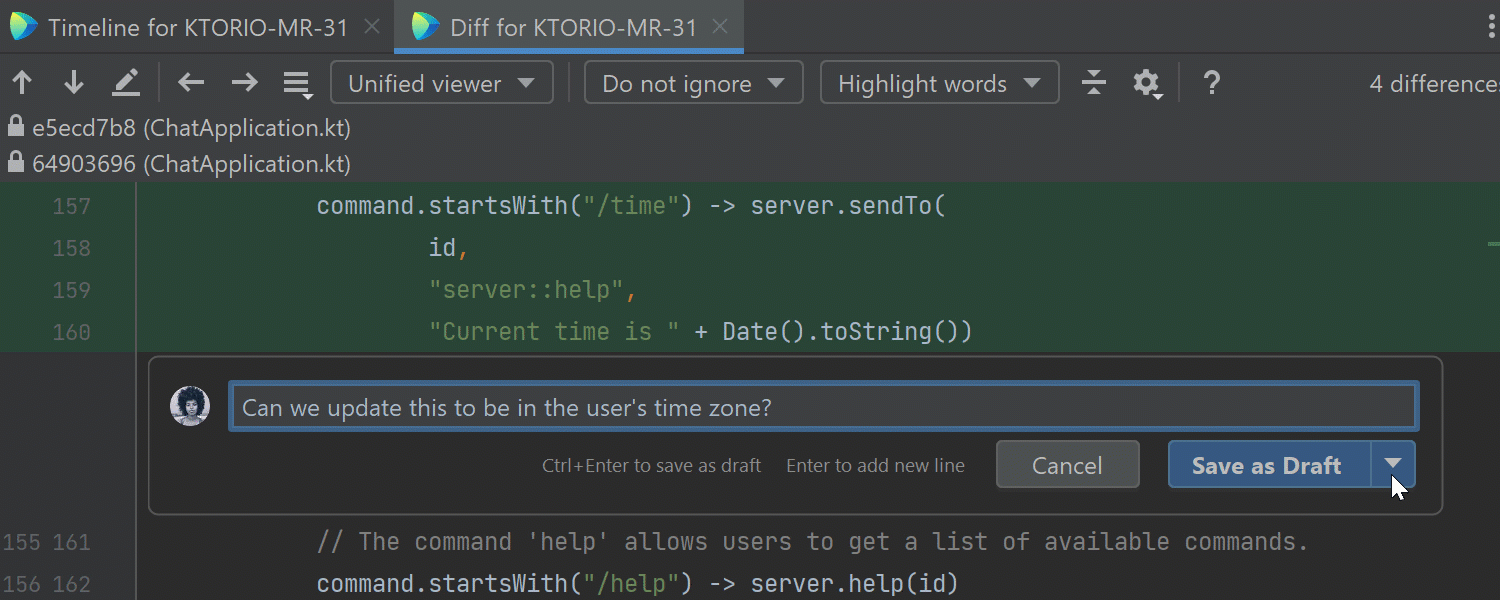Click the help question mark icon
Screen dimensions: 1500x600
1211,83
